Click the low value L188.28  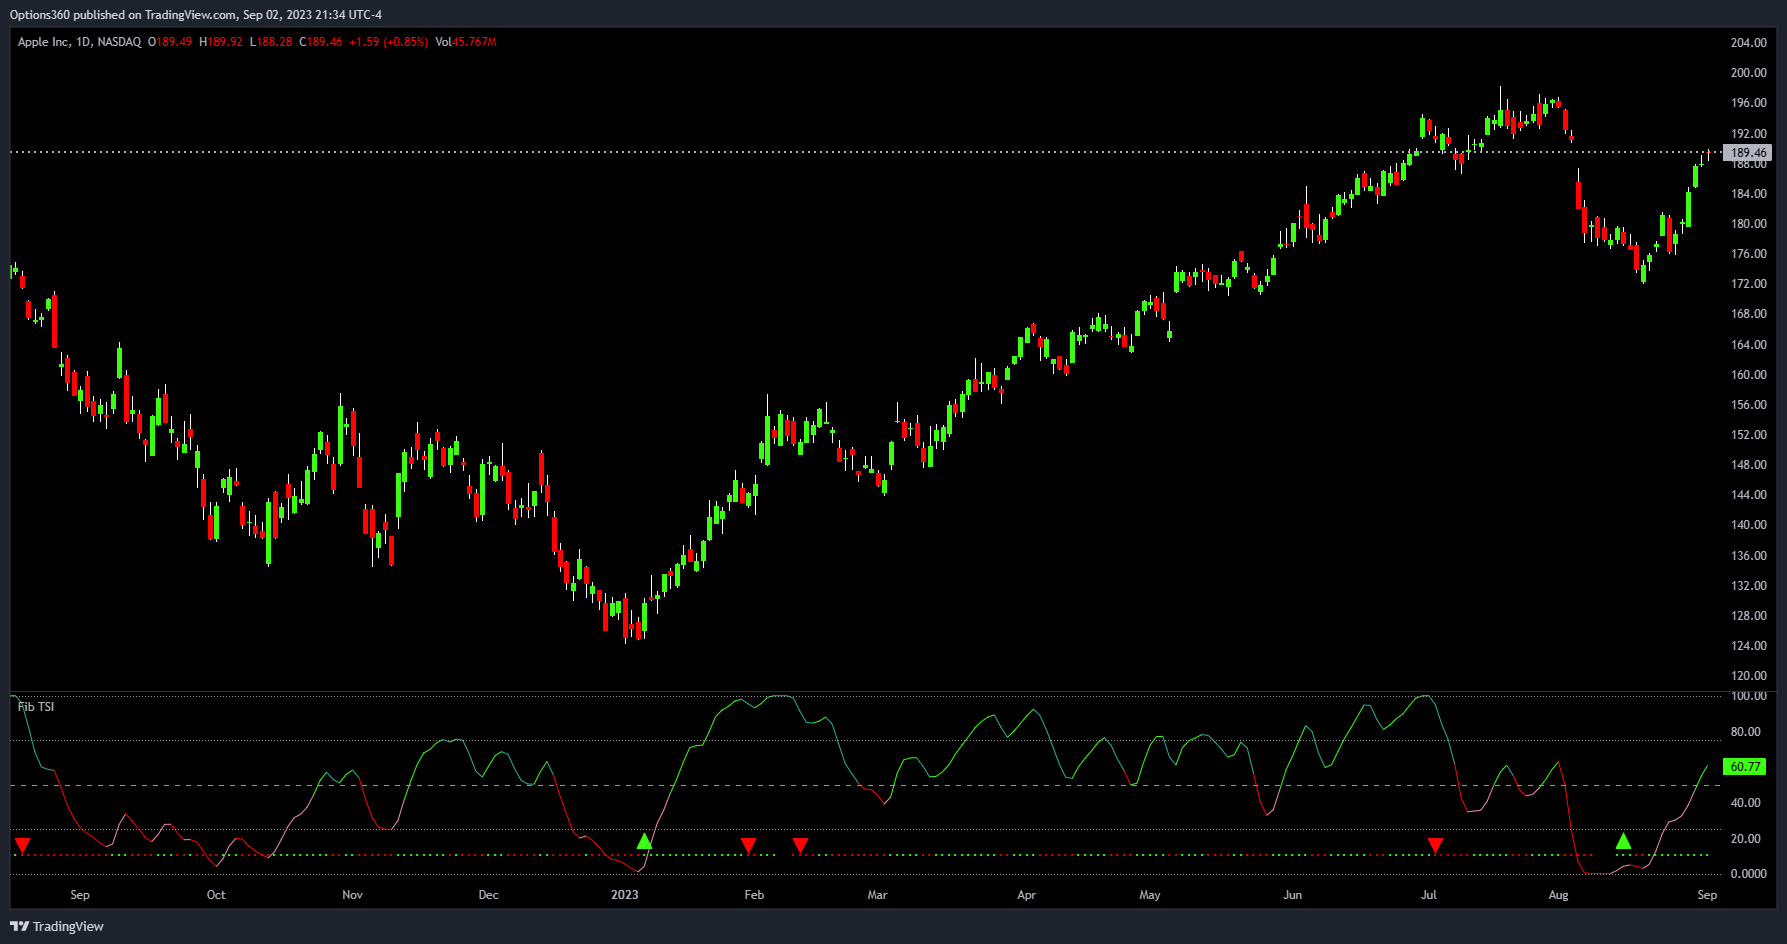coord(271,42)
